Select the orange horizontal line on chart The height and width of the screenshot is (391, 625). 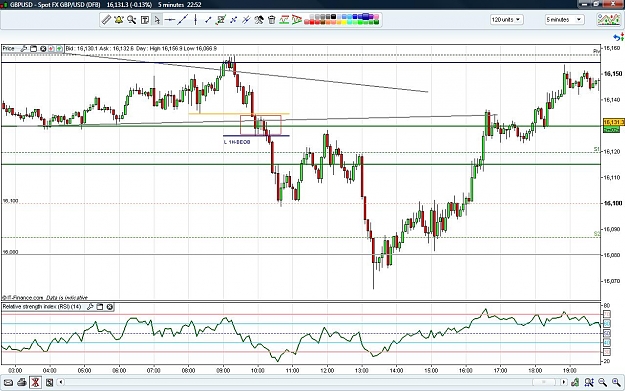click(239, 114)
